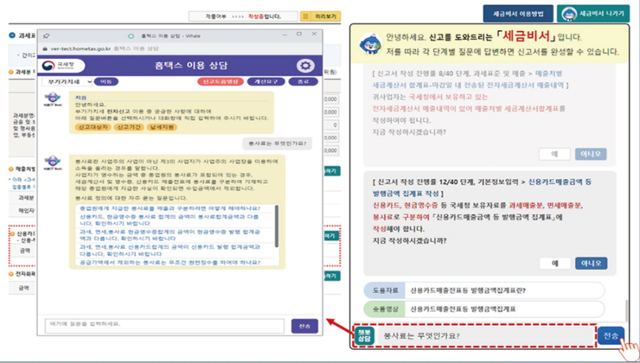Click the 세금비서 question input with 봉사료는 무엇인가요?
Viewport: 640px width, 363px height.
coord(485,336)
